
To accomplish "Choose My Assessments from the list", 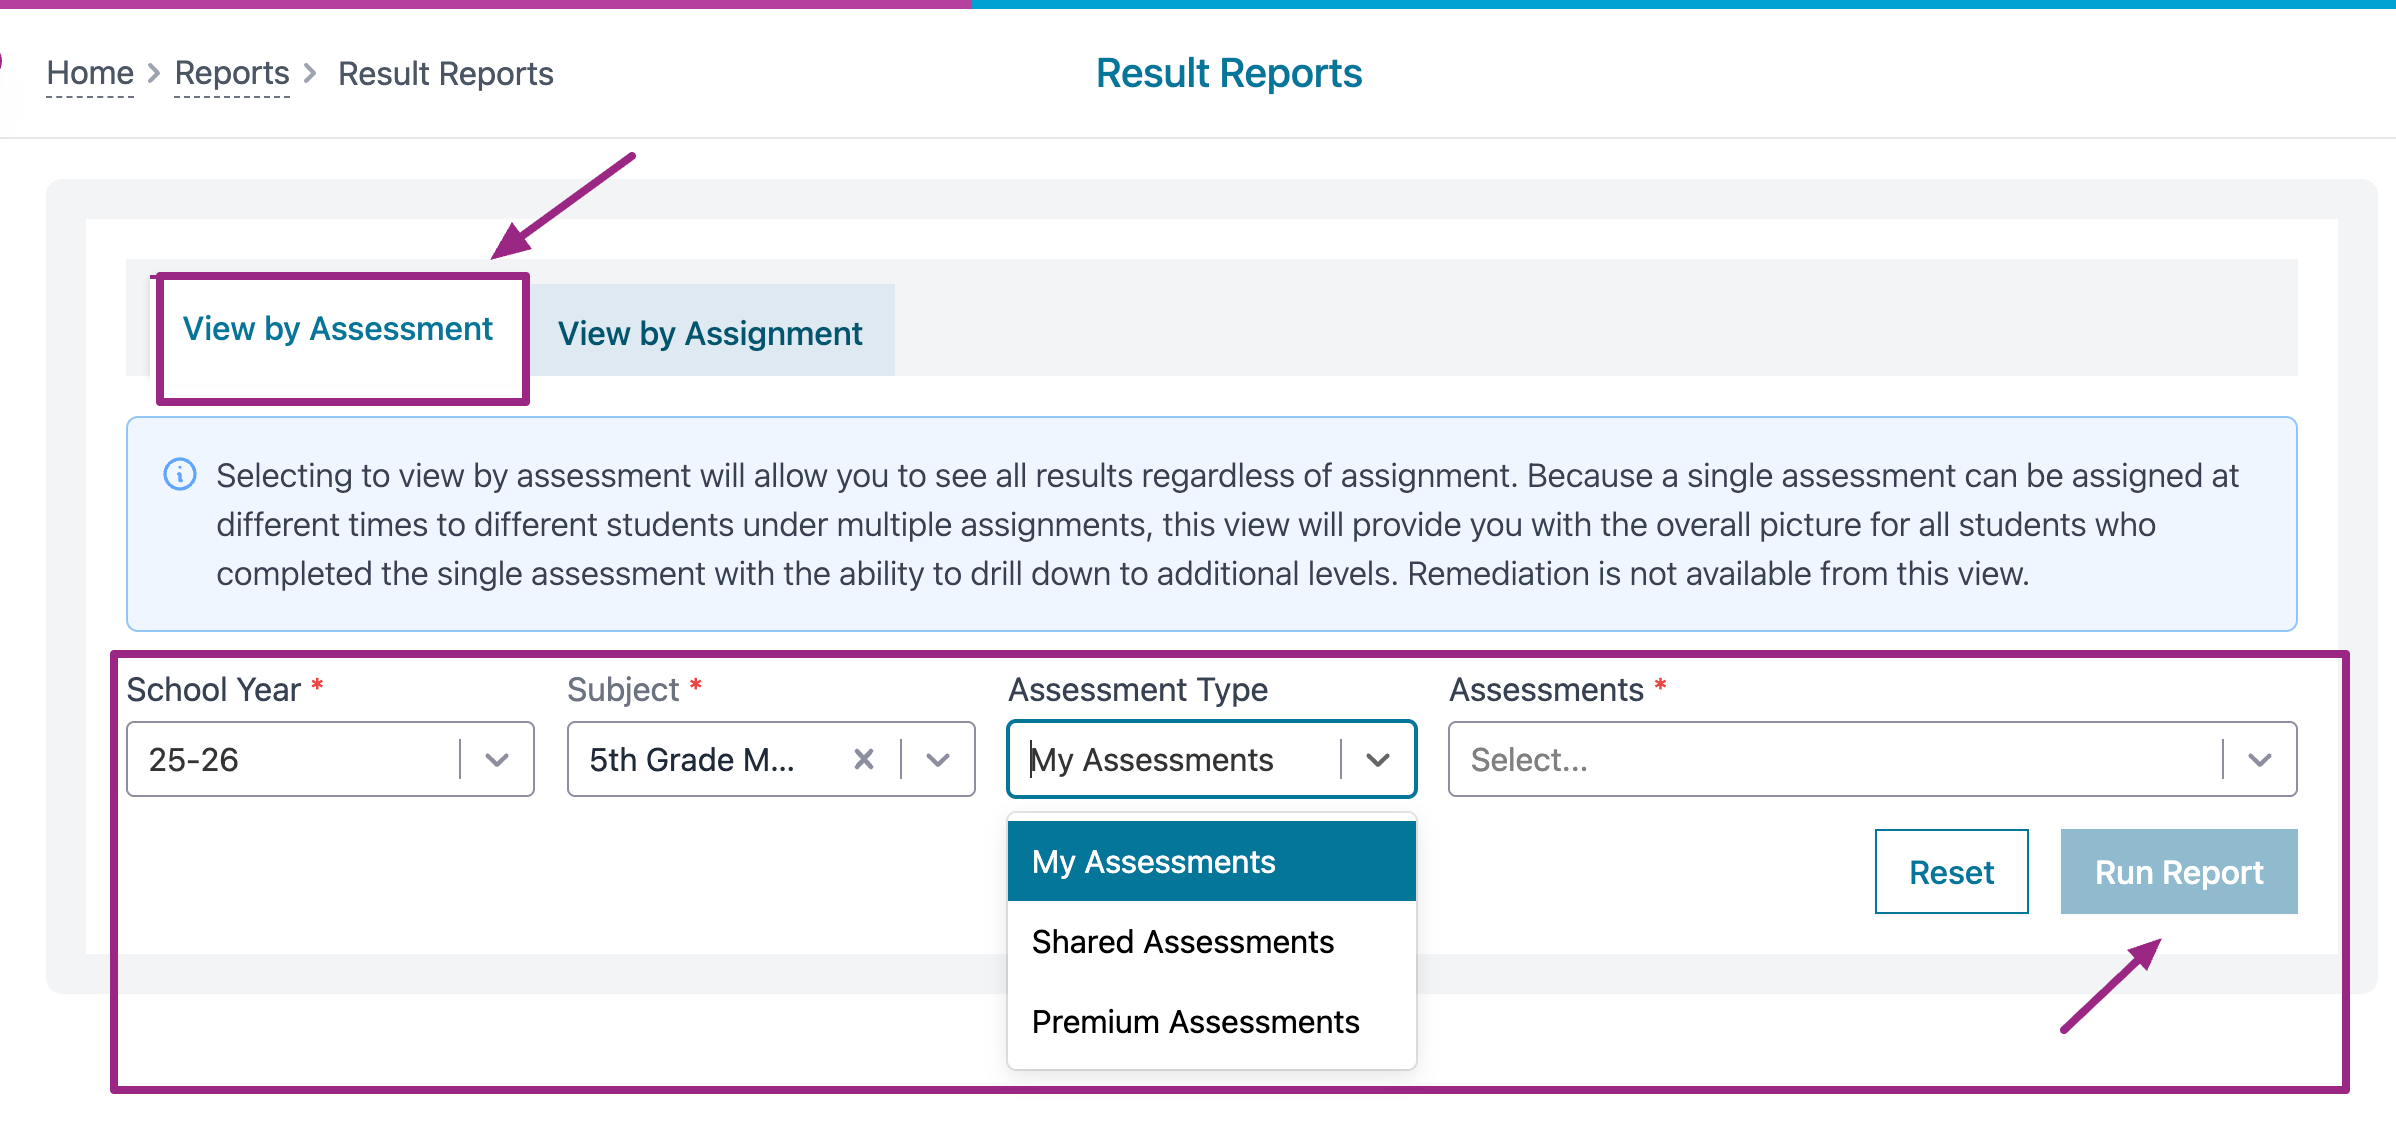I will click(1153, 862).
